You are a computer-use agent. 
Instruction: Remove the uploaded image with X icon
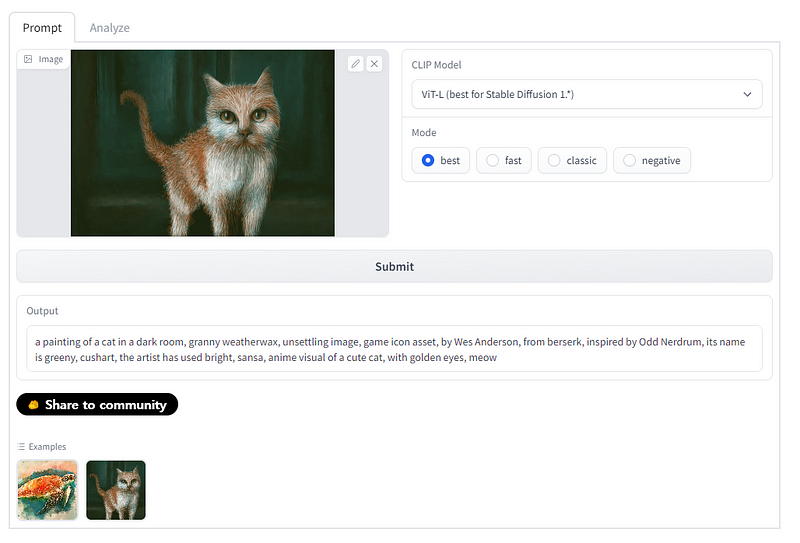[374, 64]
